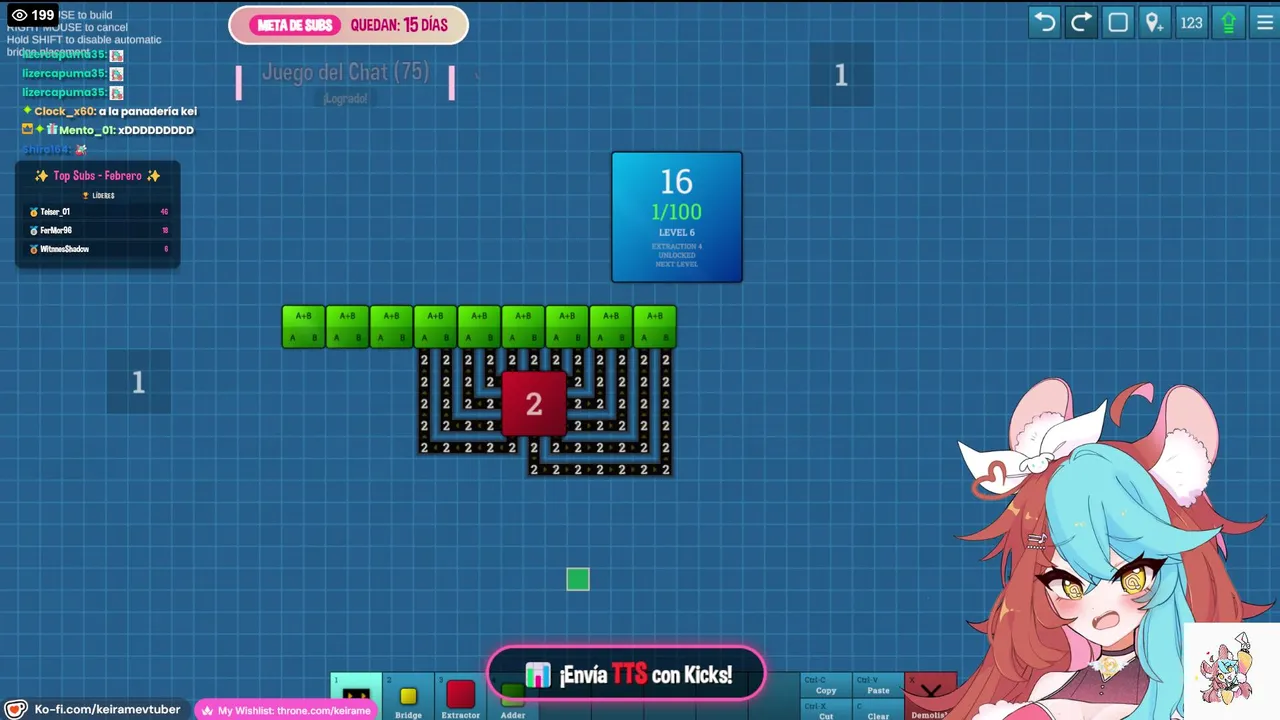
Task: Click the Envía TTS con Kicks banner
Action: click(626, 675)
